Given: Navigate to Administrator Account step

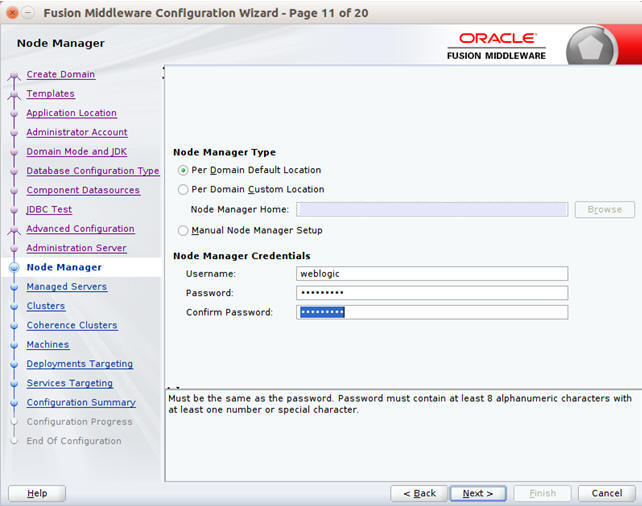Looking at the screenshot, I should (x=77, y=132).
